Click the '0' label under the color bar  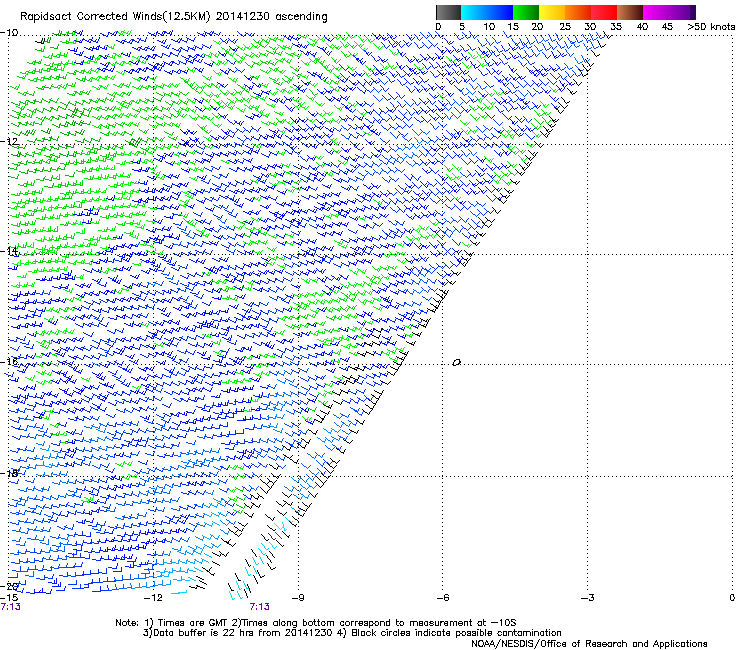click(438, 27)
